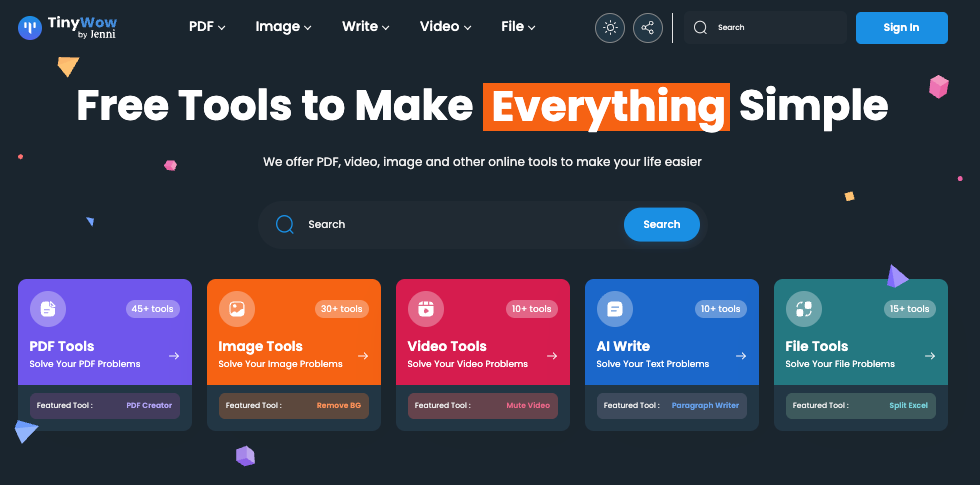Open the File Tools card title
This screenshot has height=485, width=980.
[x=817, y=346]
